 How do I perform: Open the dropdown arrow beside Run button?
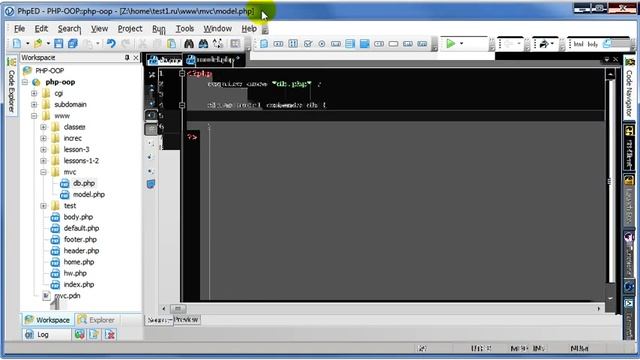462,44
